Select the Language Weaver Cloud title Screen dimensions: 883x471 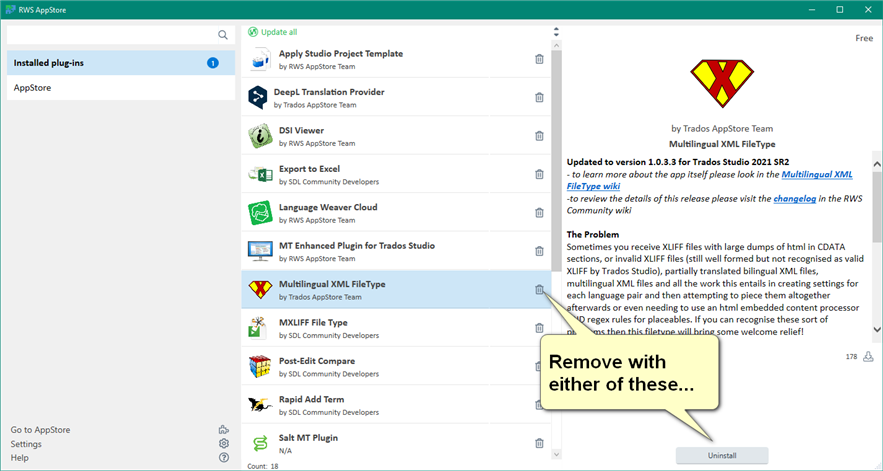pyautogui.click(x=328, y=207)
